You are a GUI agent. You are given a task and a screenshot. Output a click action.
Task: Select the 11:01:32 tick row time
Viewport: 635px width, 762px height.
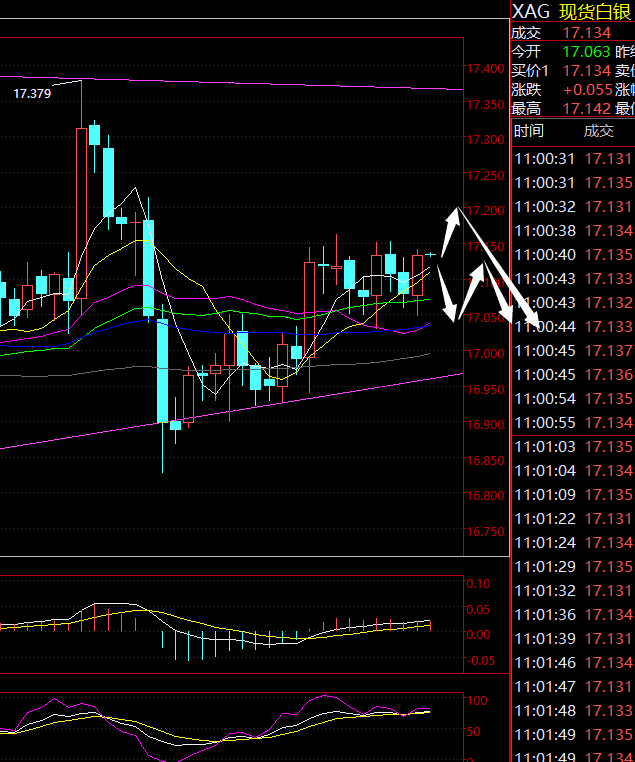coord(544,590)
